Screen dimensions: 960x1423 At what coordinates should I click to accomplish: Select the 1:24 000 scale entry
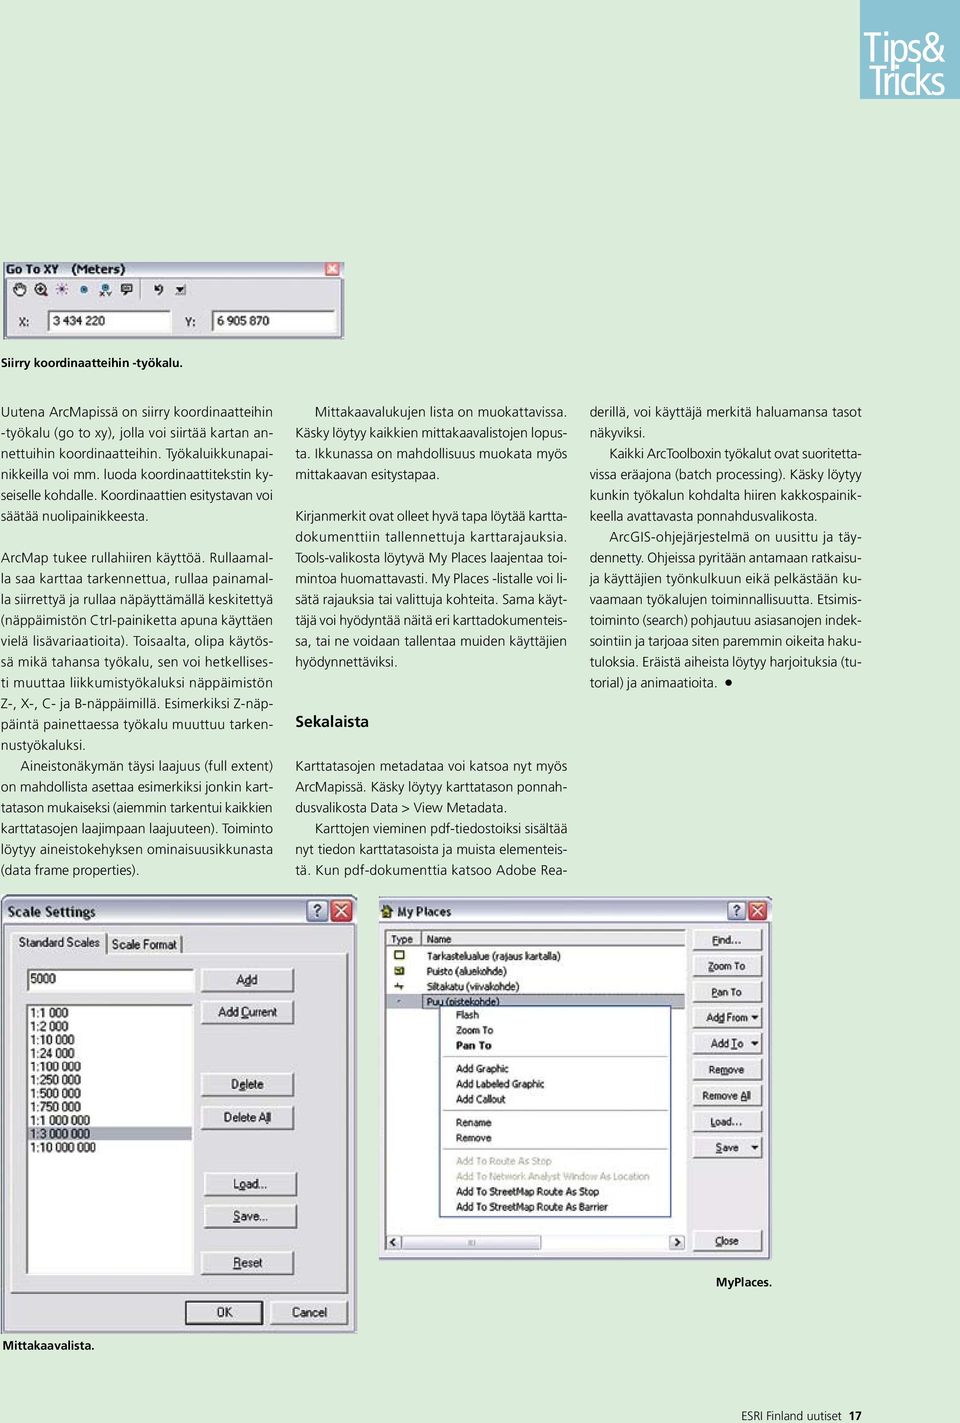pos(109,1053)
